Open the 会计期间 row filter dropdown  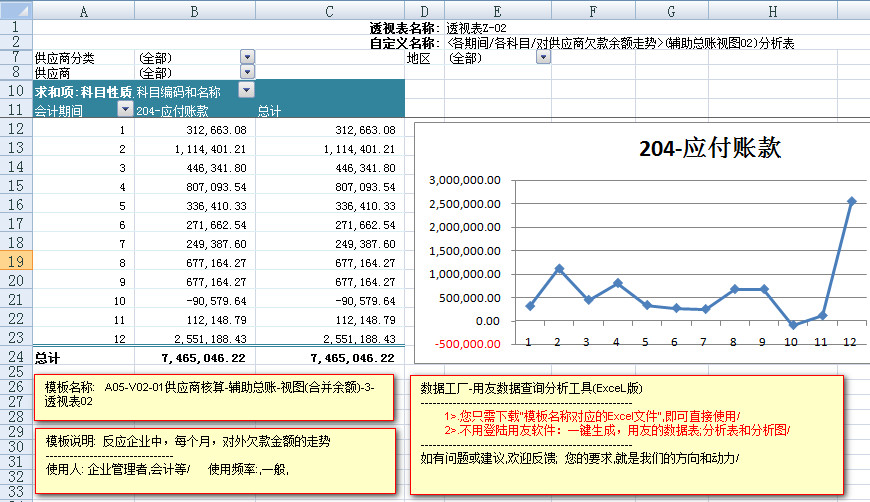(x=125, y=110)
